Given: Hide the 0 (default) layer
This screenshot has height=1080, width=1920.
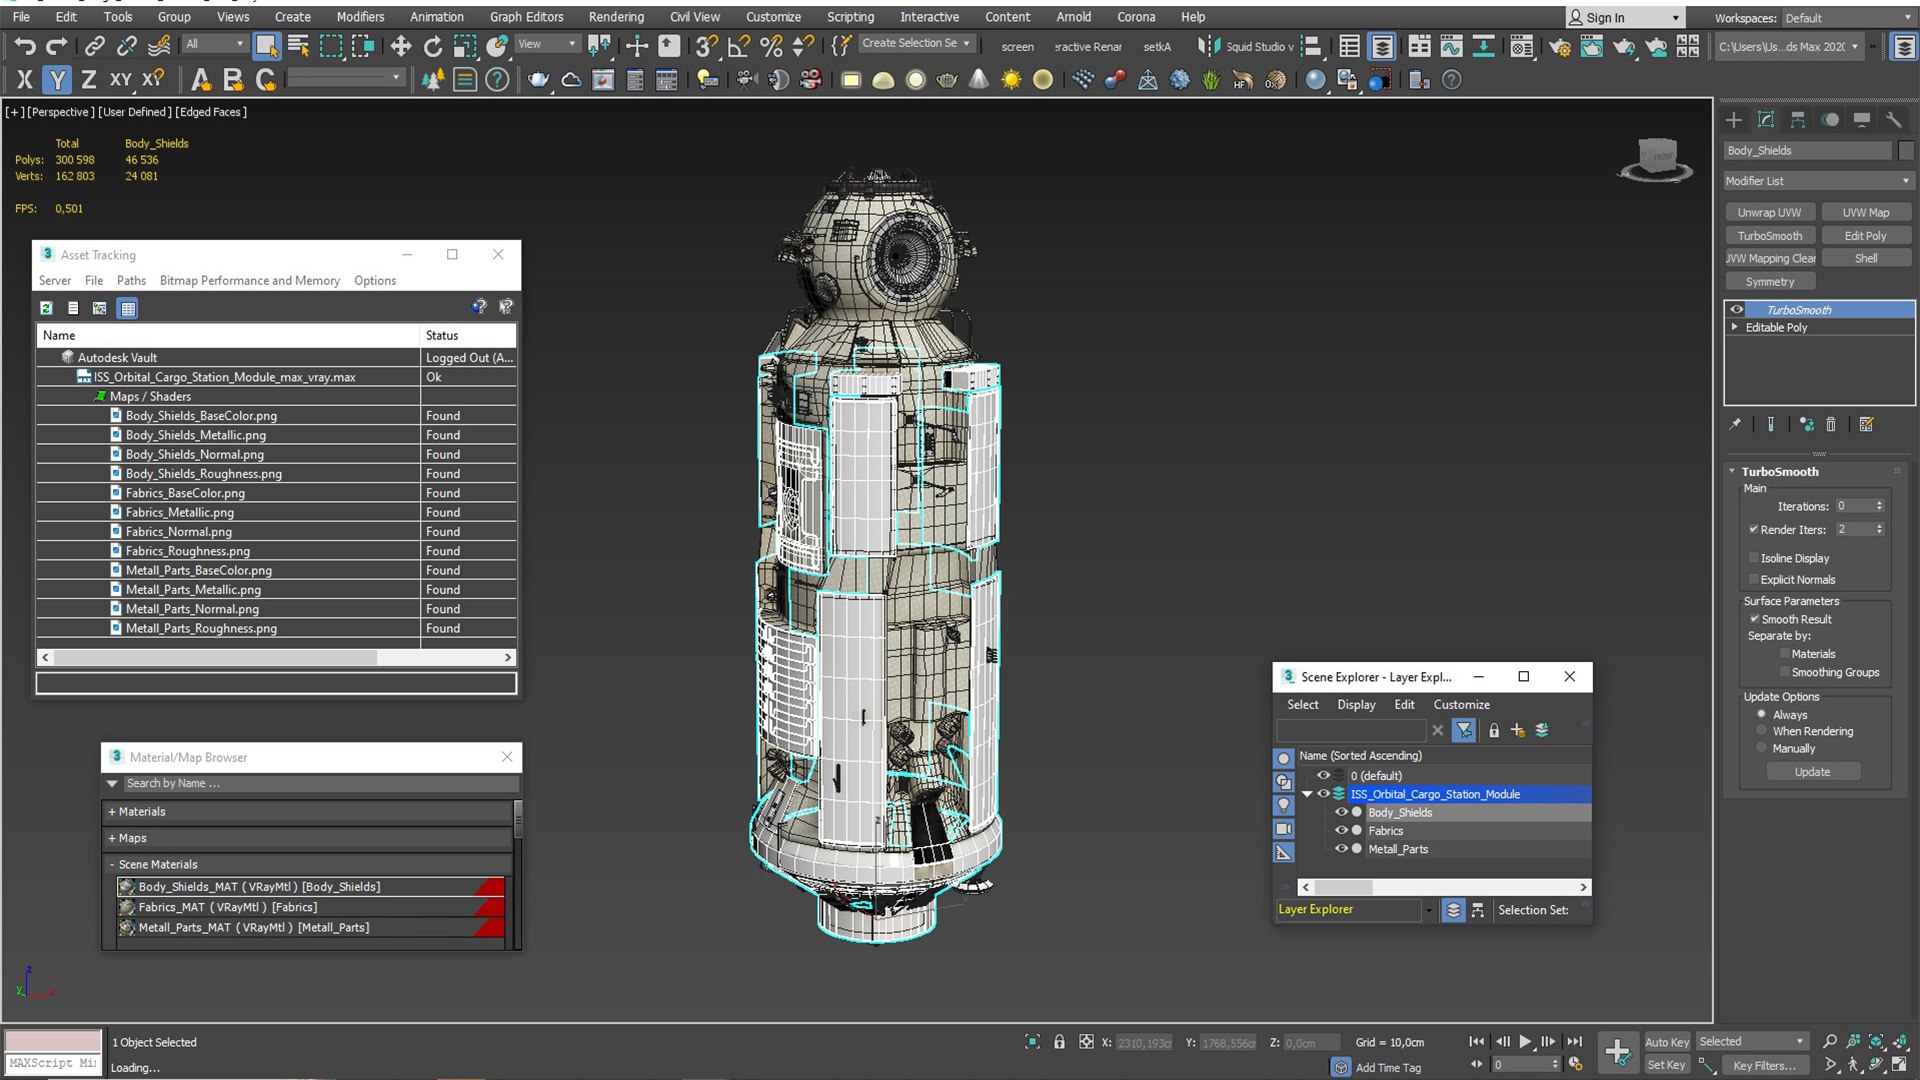Looking at the screenshot, I should point(1323,775).
